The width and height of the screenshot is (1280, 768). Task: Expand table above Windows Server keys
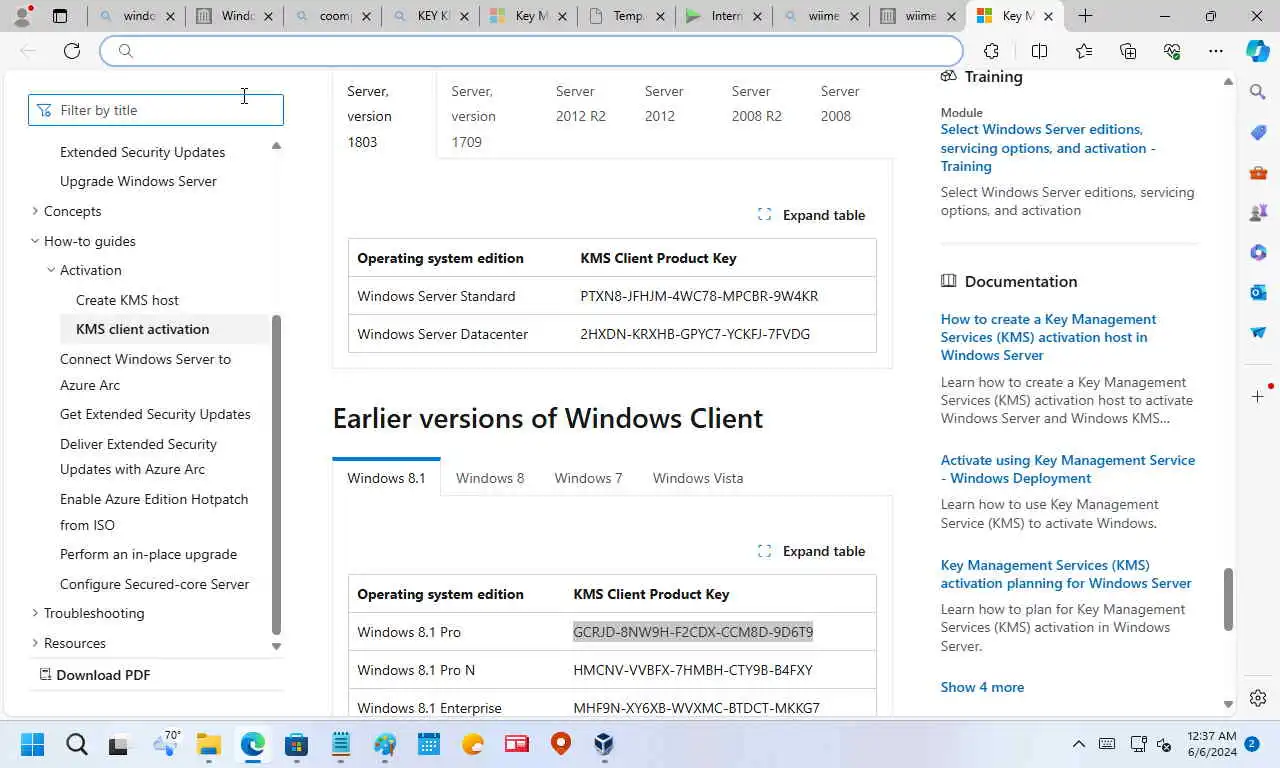tap(811, 215)
